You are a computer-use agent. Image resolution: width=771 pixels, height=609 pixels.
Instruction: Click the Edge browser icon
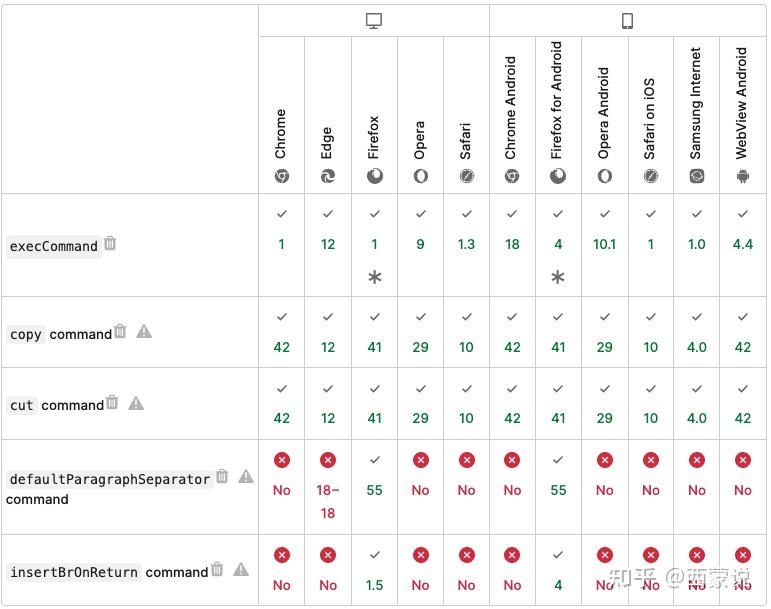[328, 176]
